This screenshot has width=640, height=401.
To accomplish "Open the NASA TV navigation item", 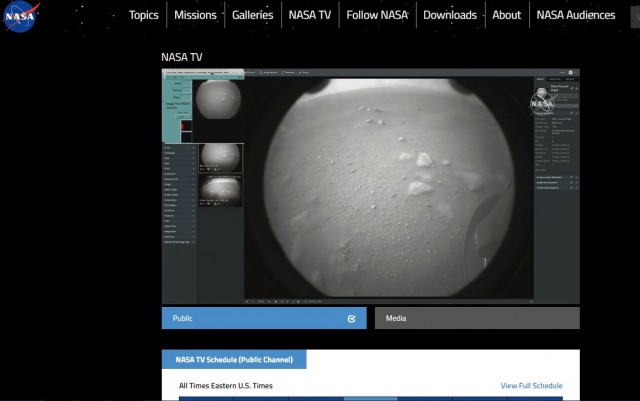I will [310, 15].
